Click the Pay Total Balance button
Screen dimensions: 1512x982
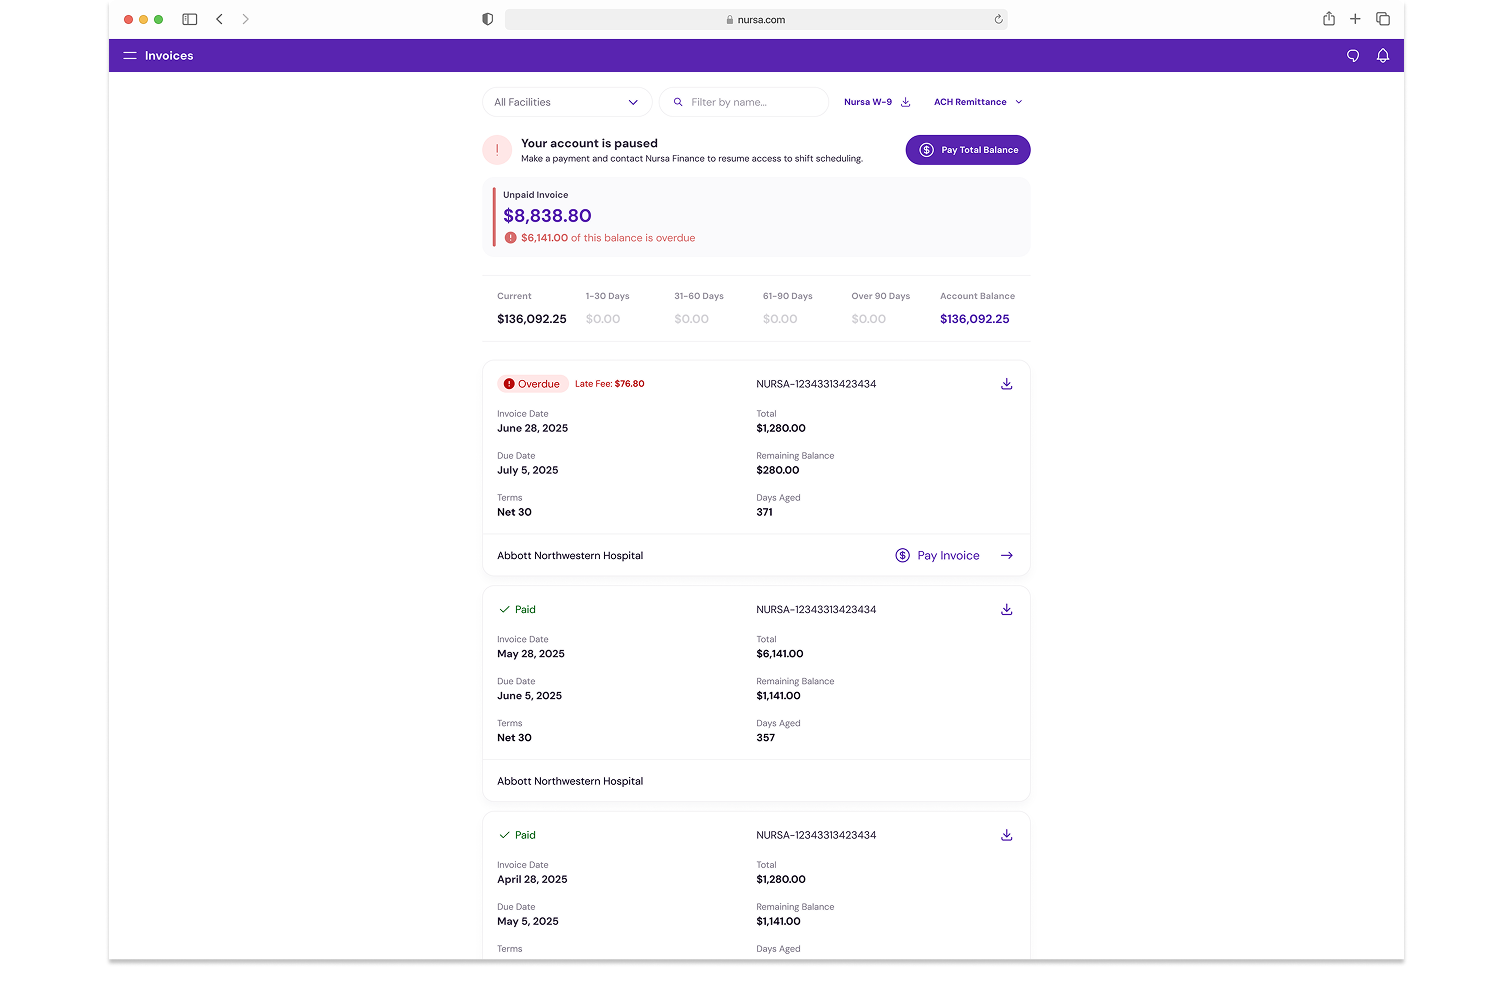pos(968,150)
